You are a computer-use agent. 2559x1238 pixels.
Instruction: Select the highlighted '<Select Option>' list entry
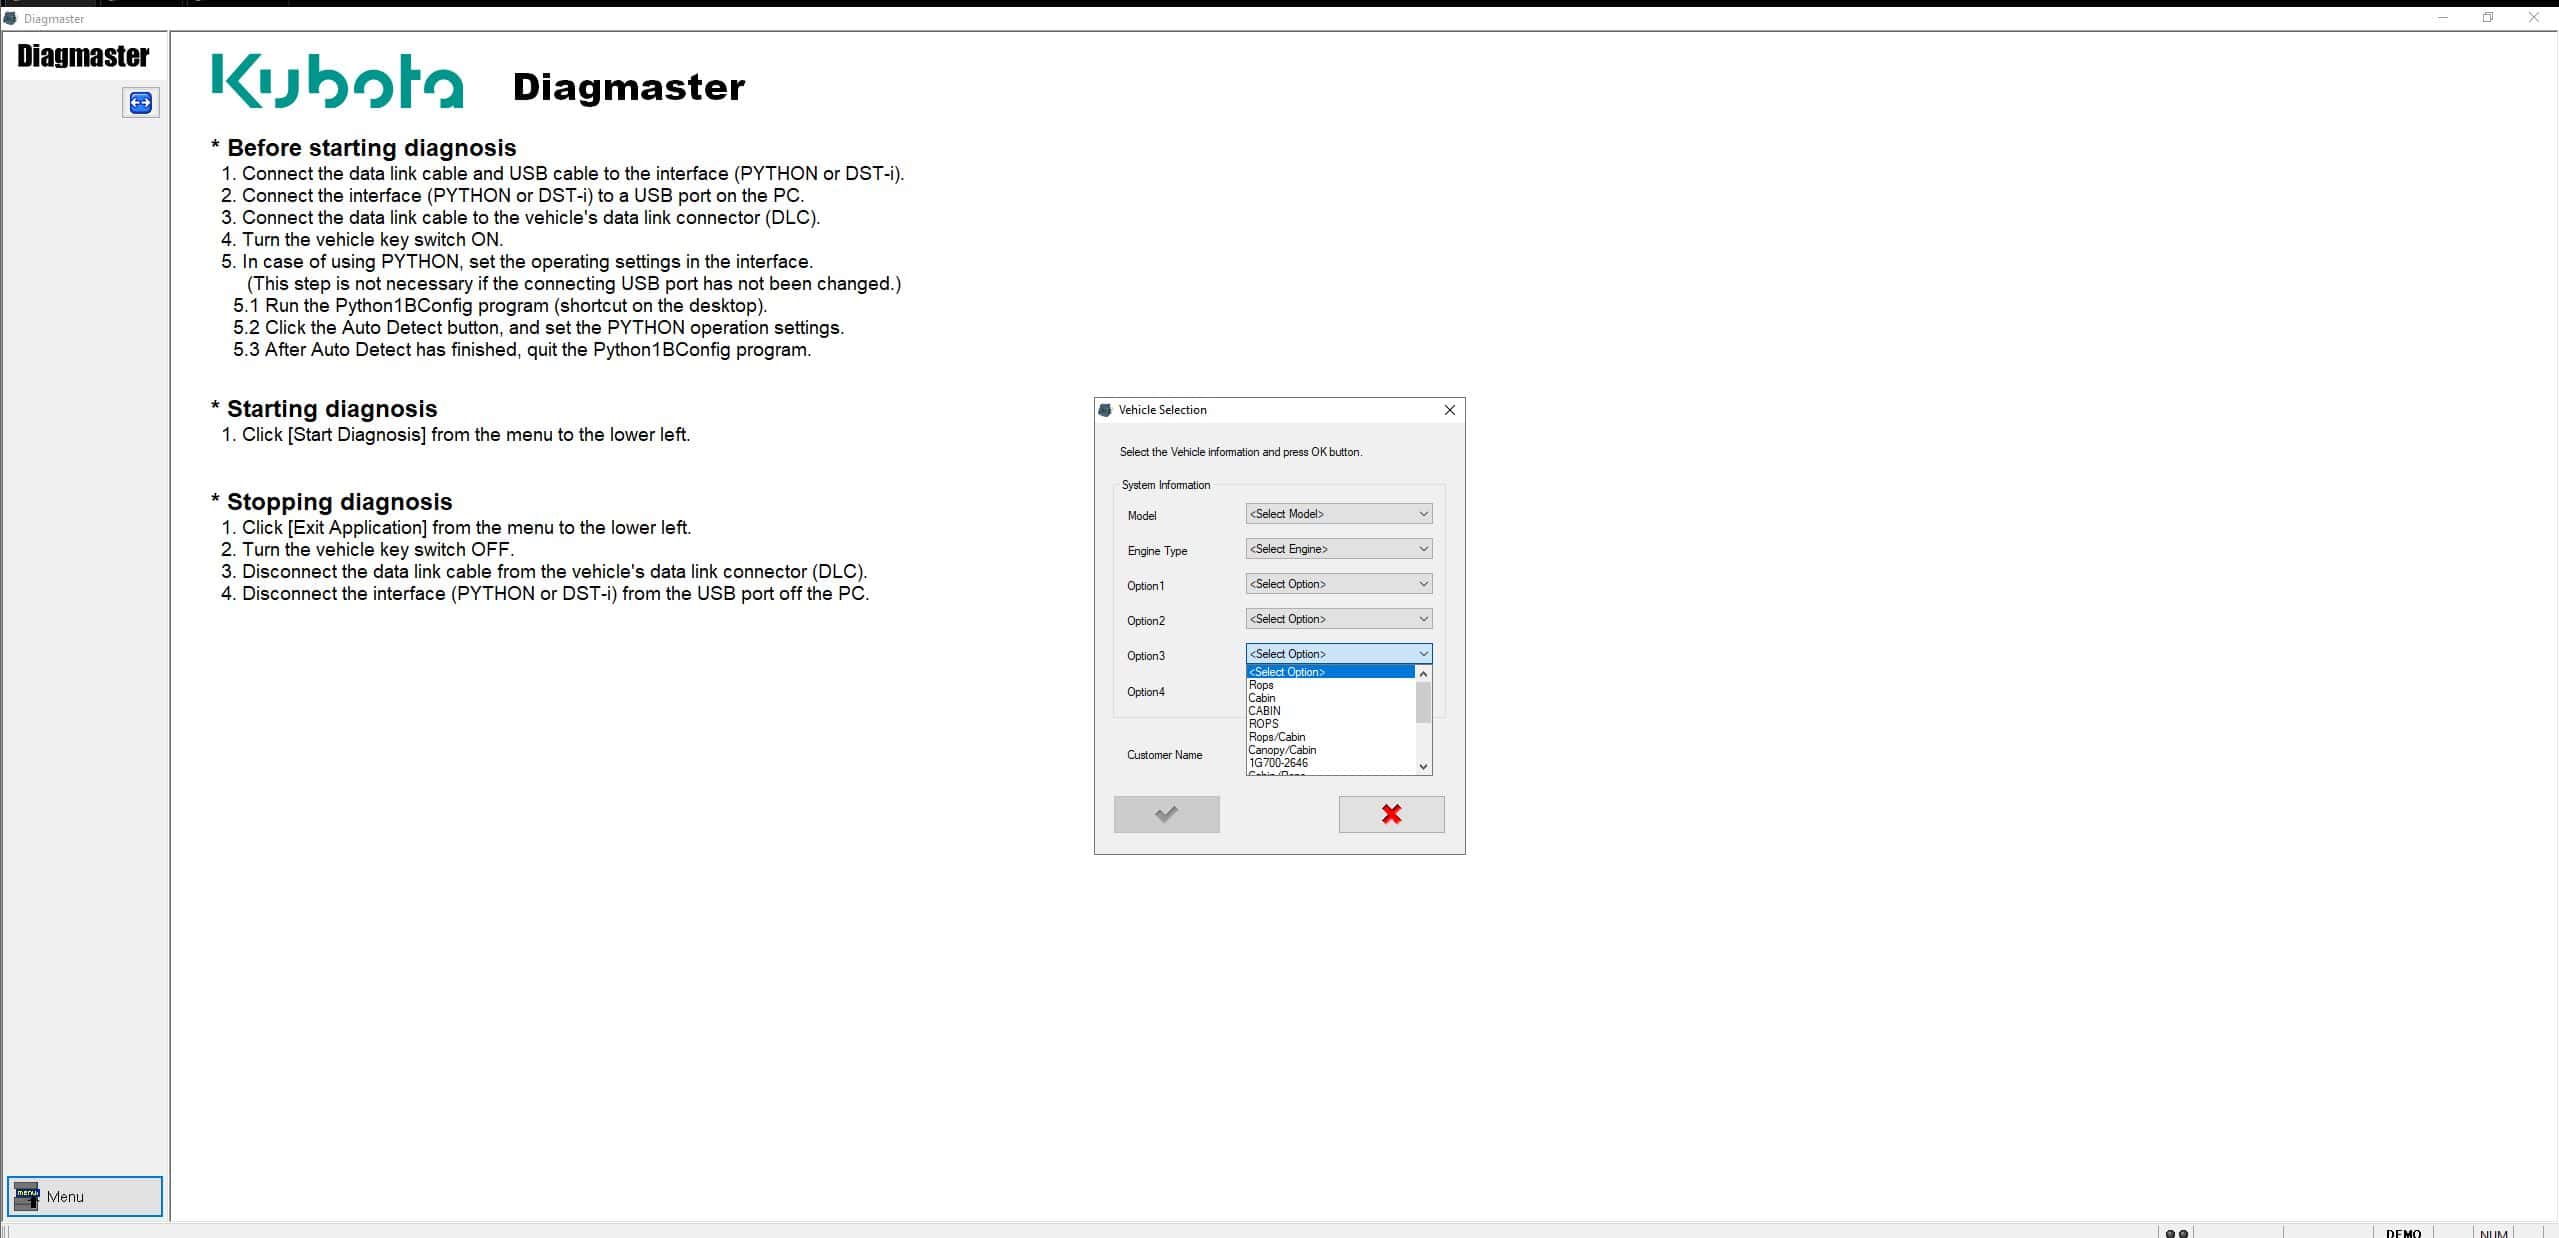1331,672
